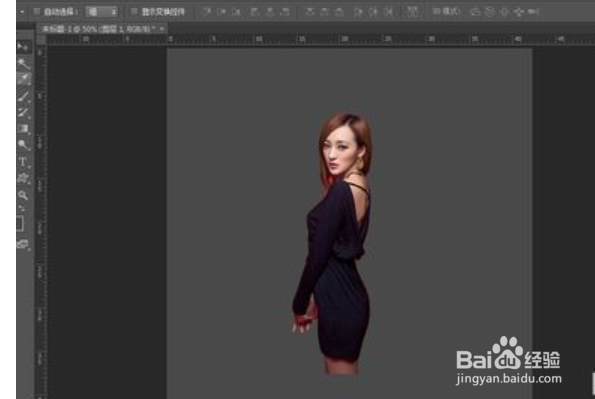This screenshot has height=399, width=595.
Task: Select the Gradient tool
Action: [23, 129]
